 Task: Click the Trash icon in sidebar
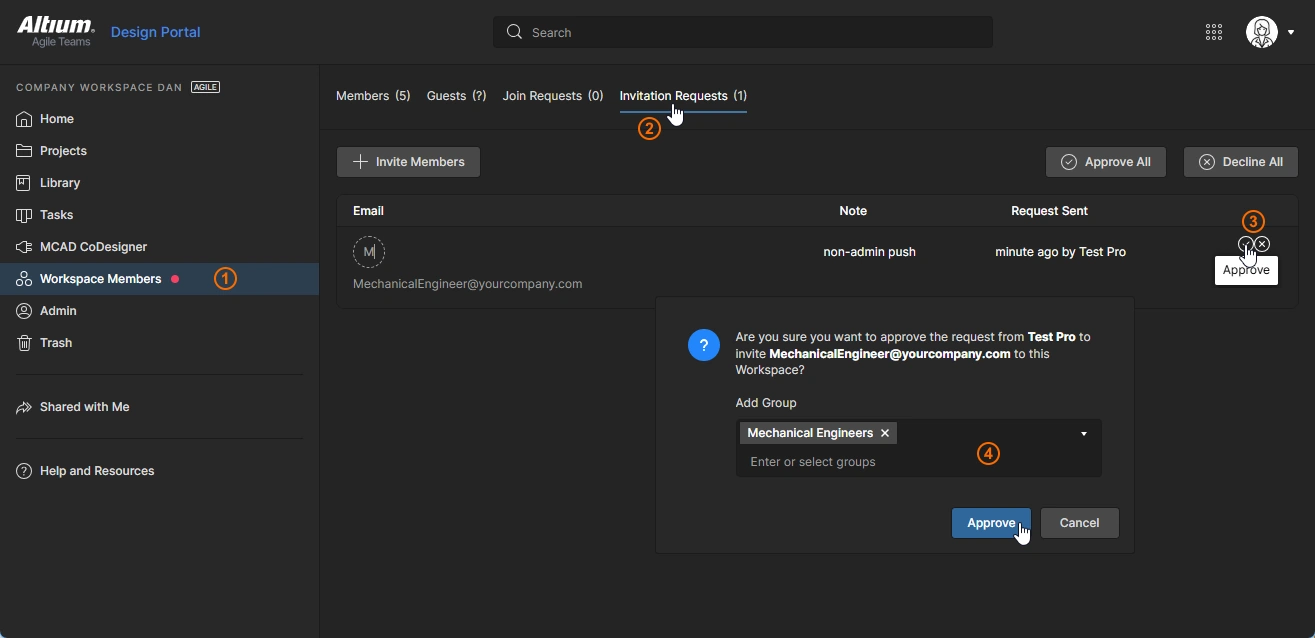coord(24,343)
